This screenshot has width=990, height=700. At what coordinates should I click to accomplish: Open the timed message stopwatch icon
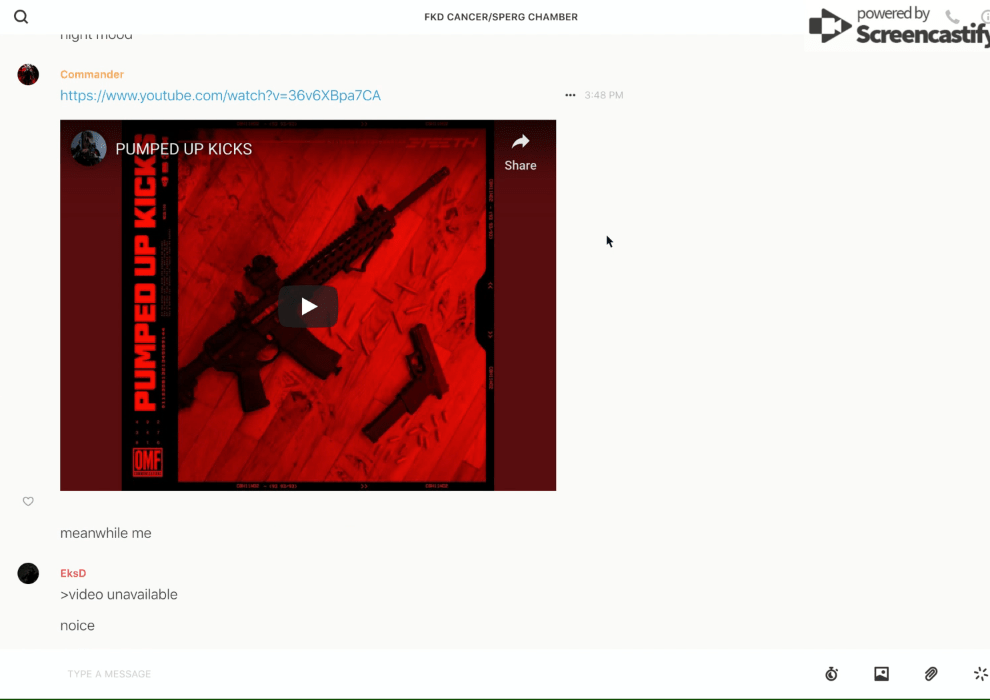click(831, 674)
